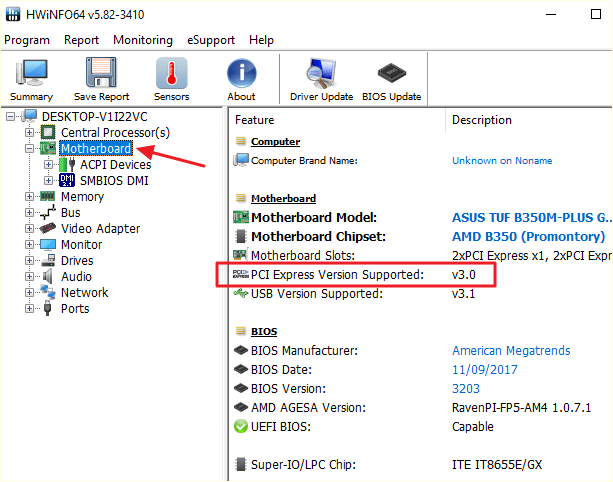Click the Audio speaker icon

point(48,276)
